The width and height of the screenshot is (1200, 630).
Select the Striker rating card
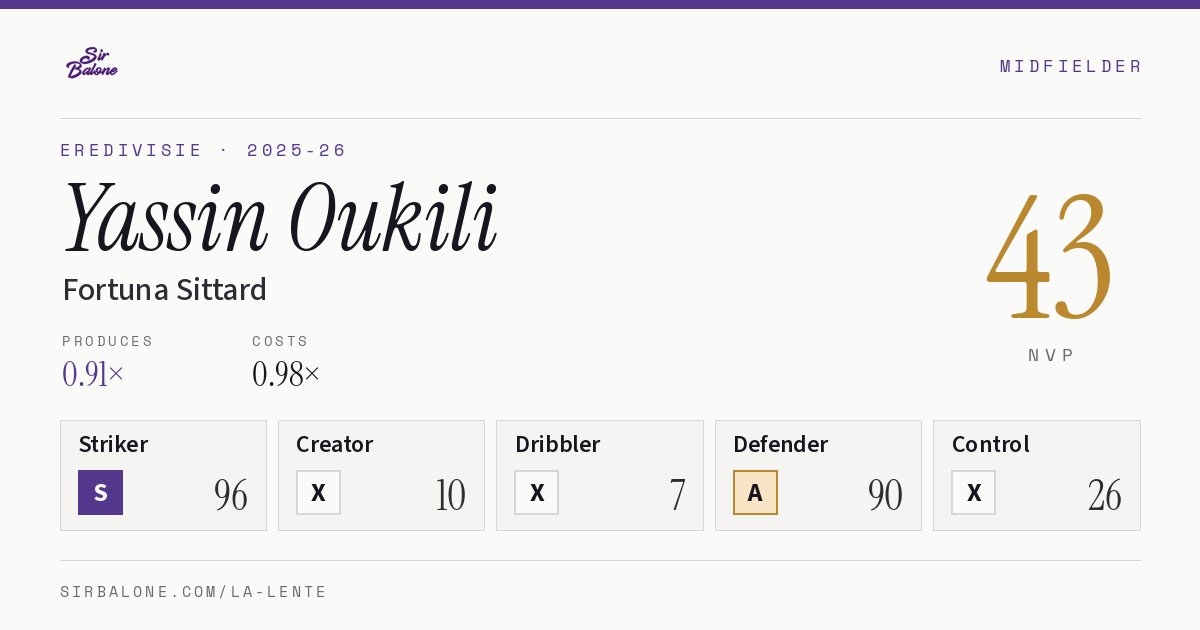(x=163, y=475)
